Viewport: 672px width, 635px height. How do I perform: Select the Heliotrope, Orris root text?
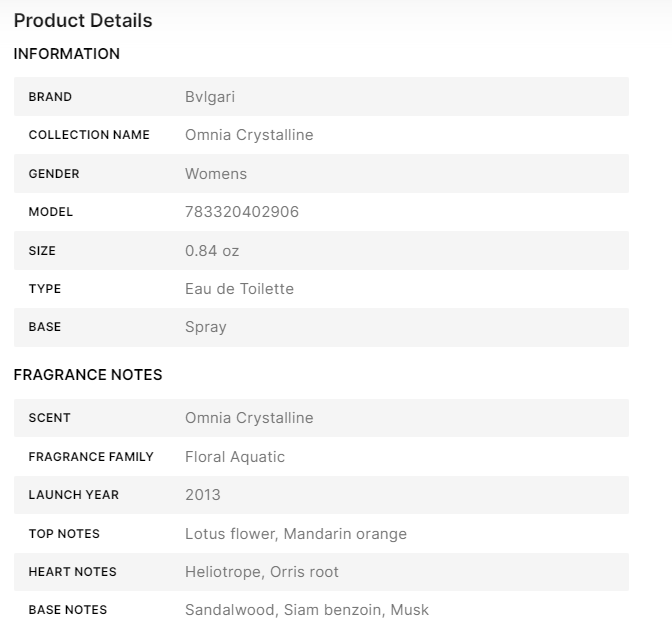(262, 572)
